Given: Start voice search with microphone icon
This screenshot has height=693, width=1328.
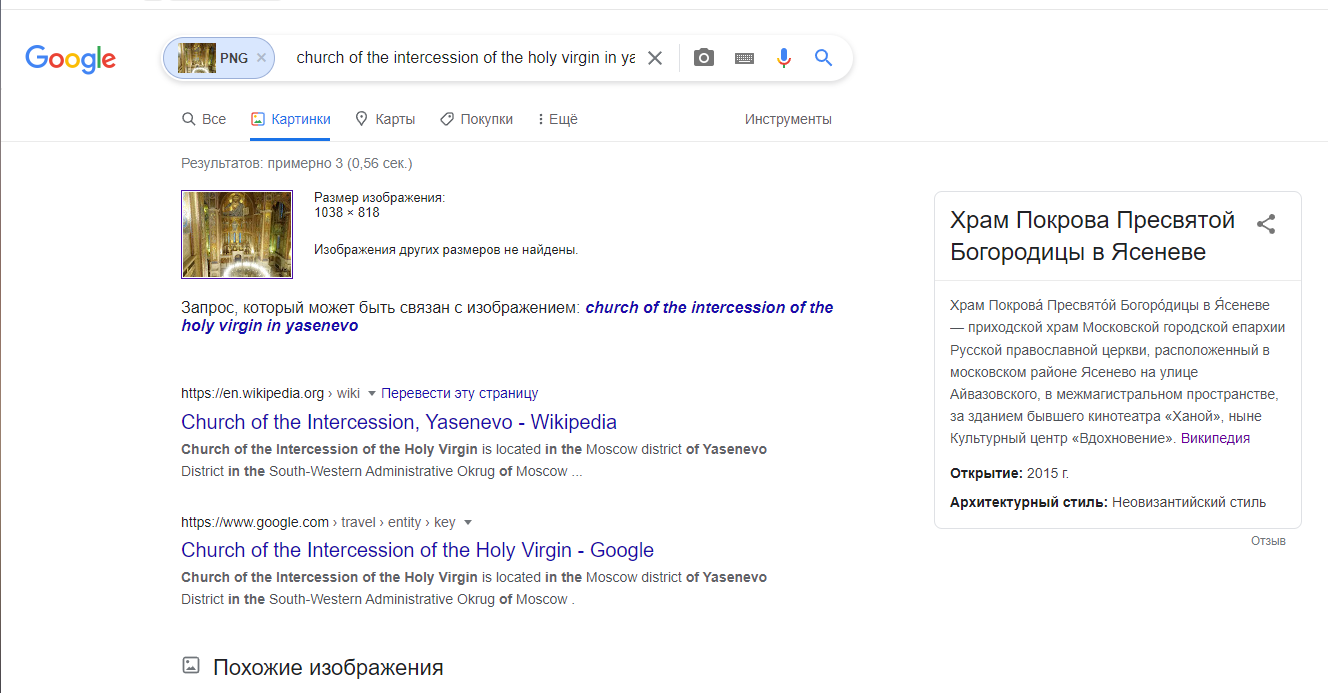Looking at the screenshot, I should (x=784, y=58).
